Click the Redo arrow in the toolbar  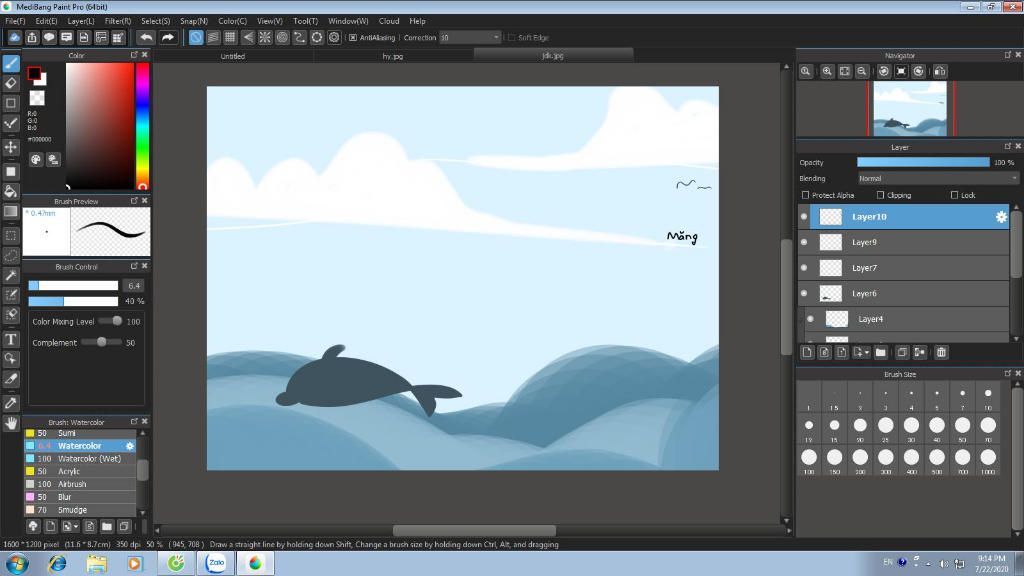[x=168, y=37]
